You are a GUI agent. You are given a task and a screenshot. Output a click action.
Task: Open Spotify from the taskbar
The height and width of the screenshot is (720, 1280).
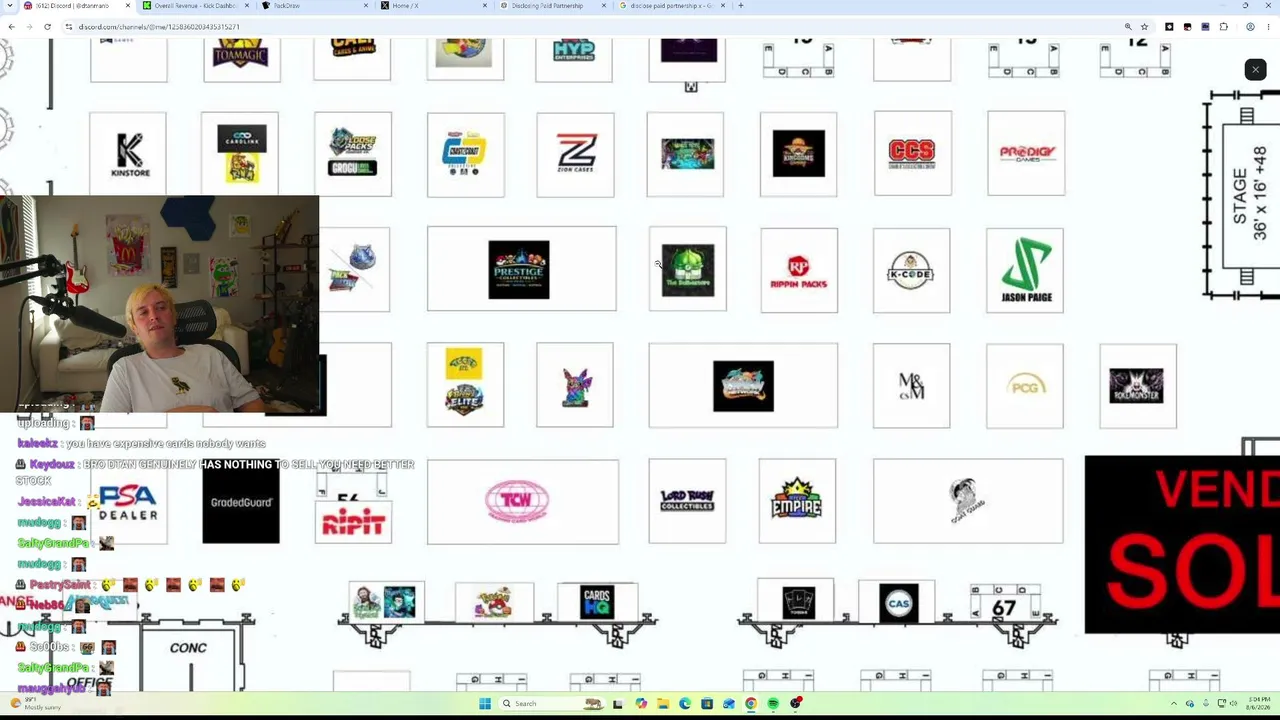point(773,704)
